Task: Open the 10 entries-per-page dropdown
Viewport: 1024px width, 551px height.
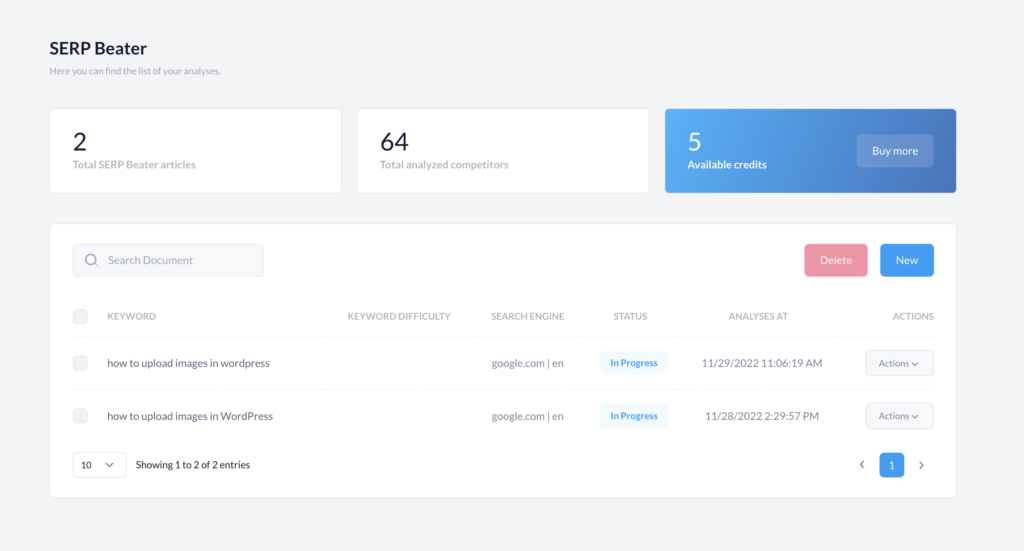Action: (99, 465)
